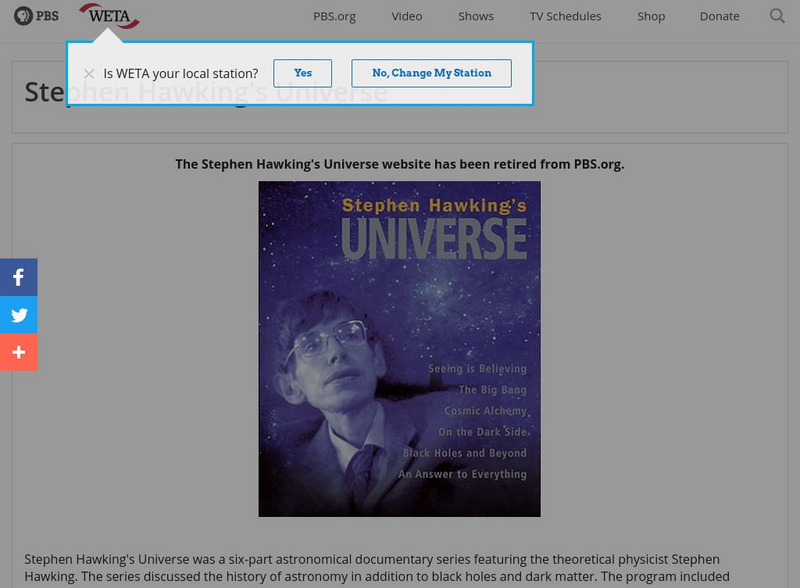Image resolution: width=800 pixels, height=588 pixels.
Task: Open the site search
Action: tap(775, 16)
